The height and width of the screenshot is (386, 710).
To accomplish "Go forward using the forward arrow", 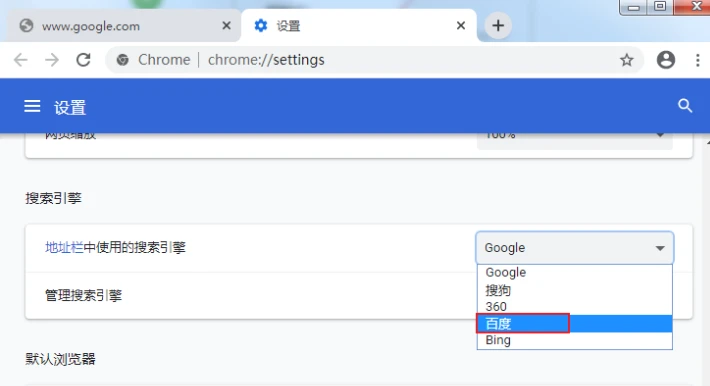I will point(52,60).
